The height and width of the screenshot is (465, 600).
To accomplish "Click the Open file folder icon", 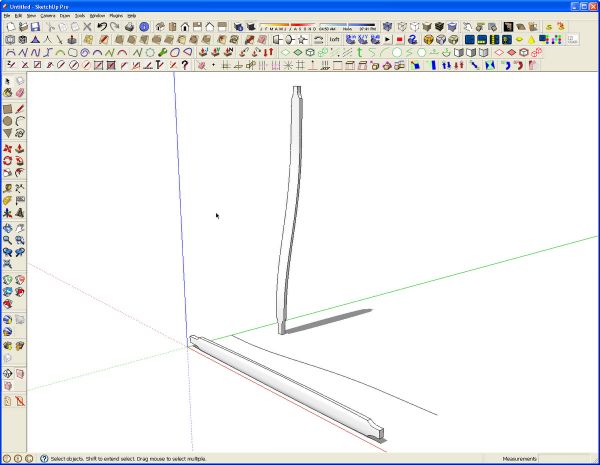I will pyautogui.click(x=23, y=26).
